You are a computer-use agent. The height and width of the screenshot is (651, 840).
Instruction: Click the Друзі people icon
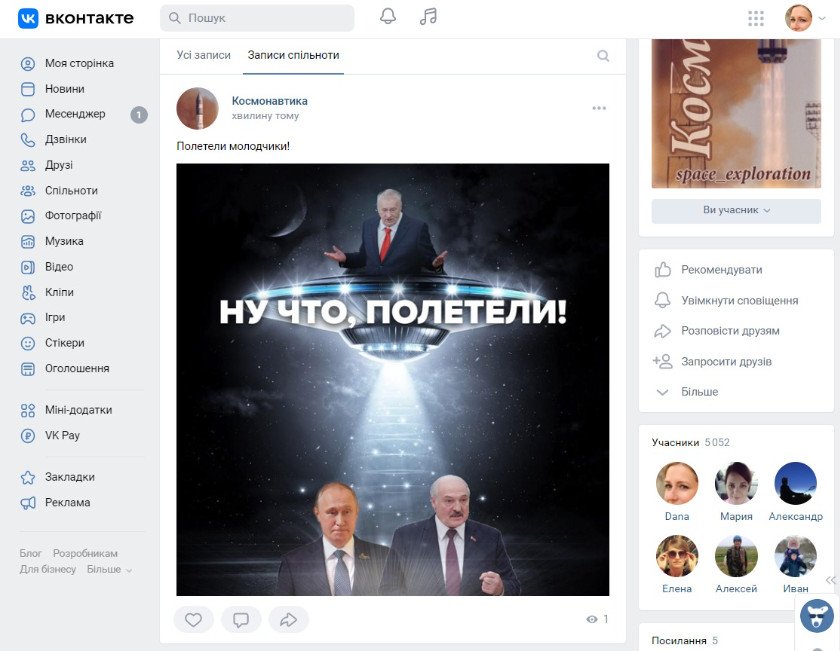point(28,166)
